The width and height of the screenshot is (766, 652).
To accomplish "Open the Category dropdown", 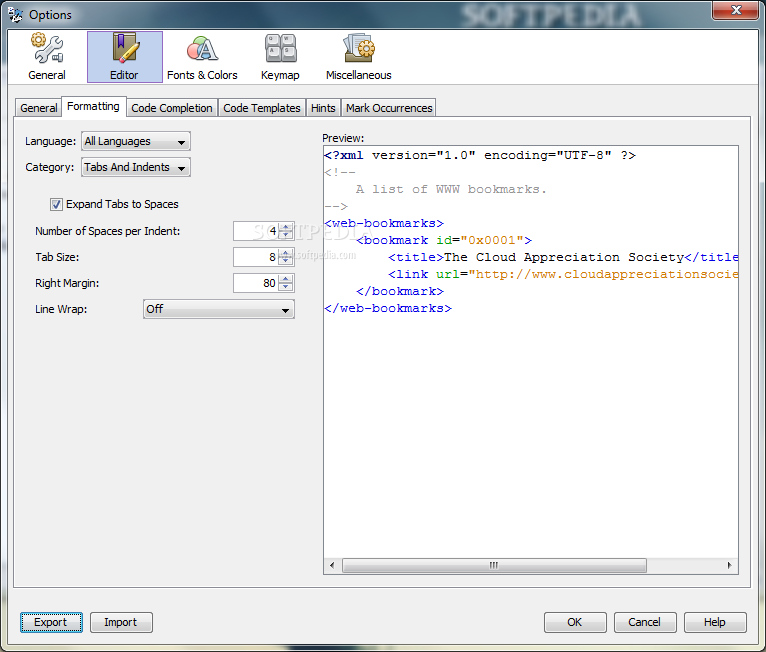I will (136, 167).
